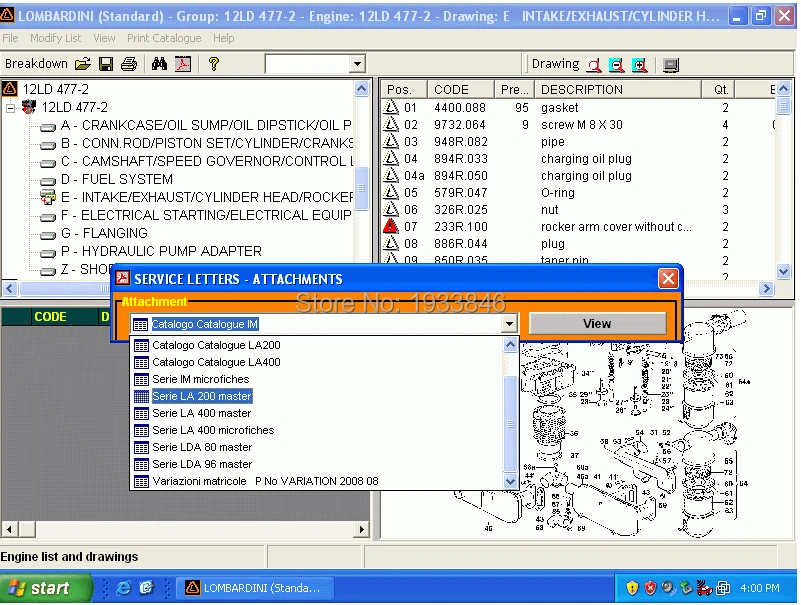Click the View button in attachments dialog

597,323
